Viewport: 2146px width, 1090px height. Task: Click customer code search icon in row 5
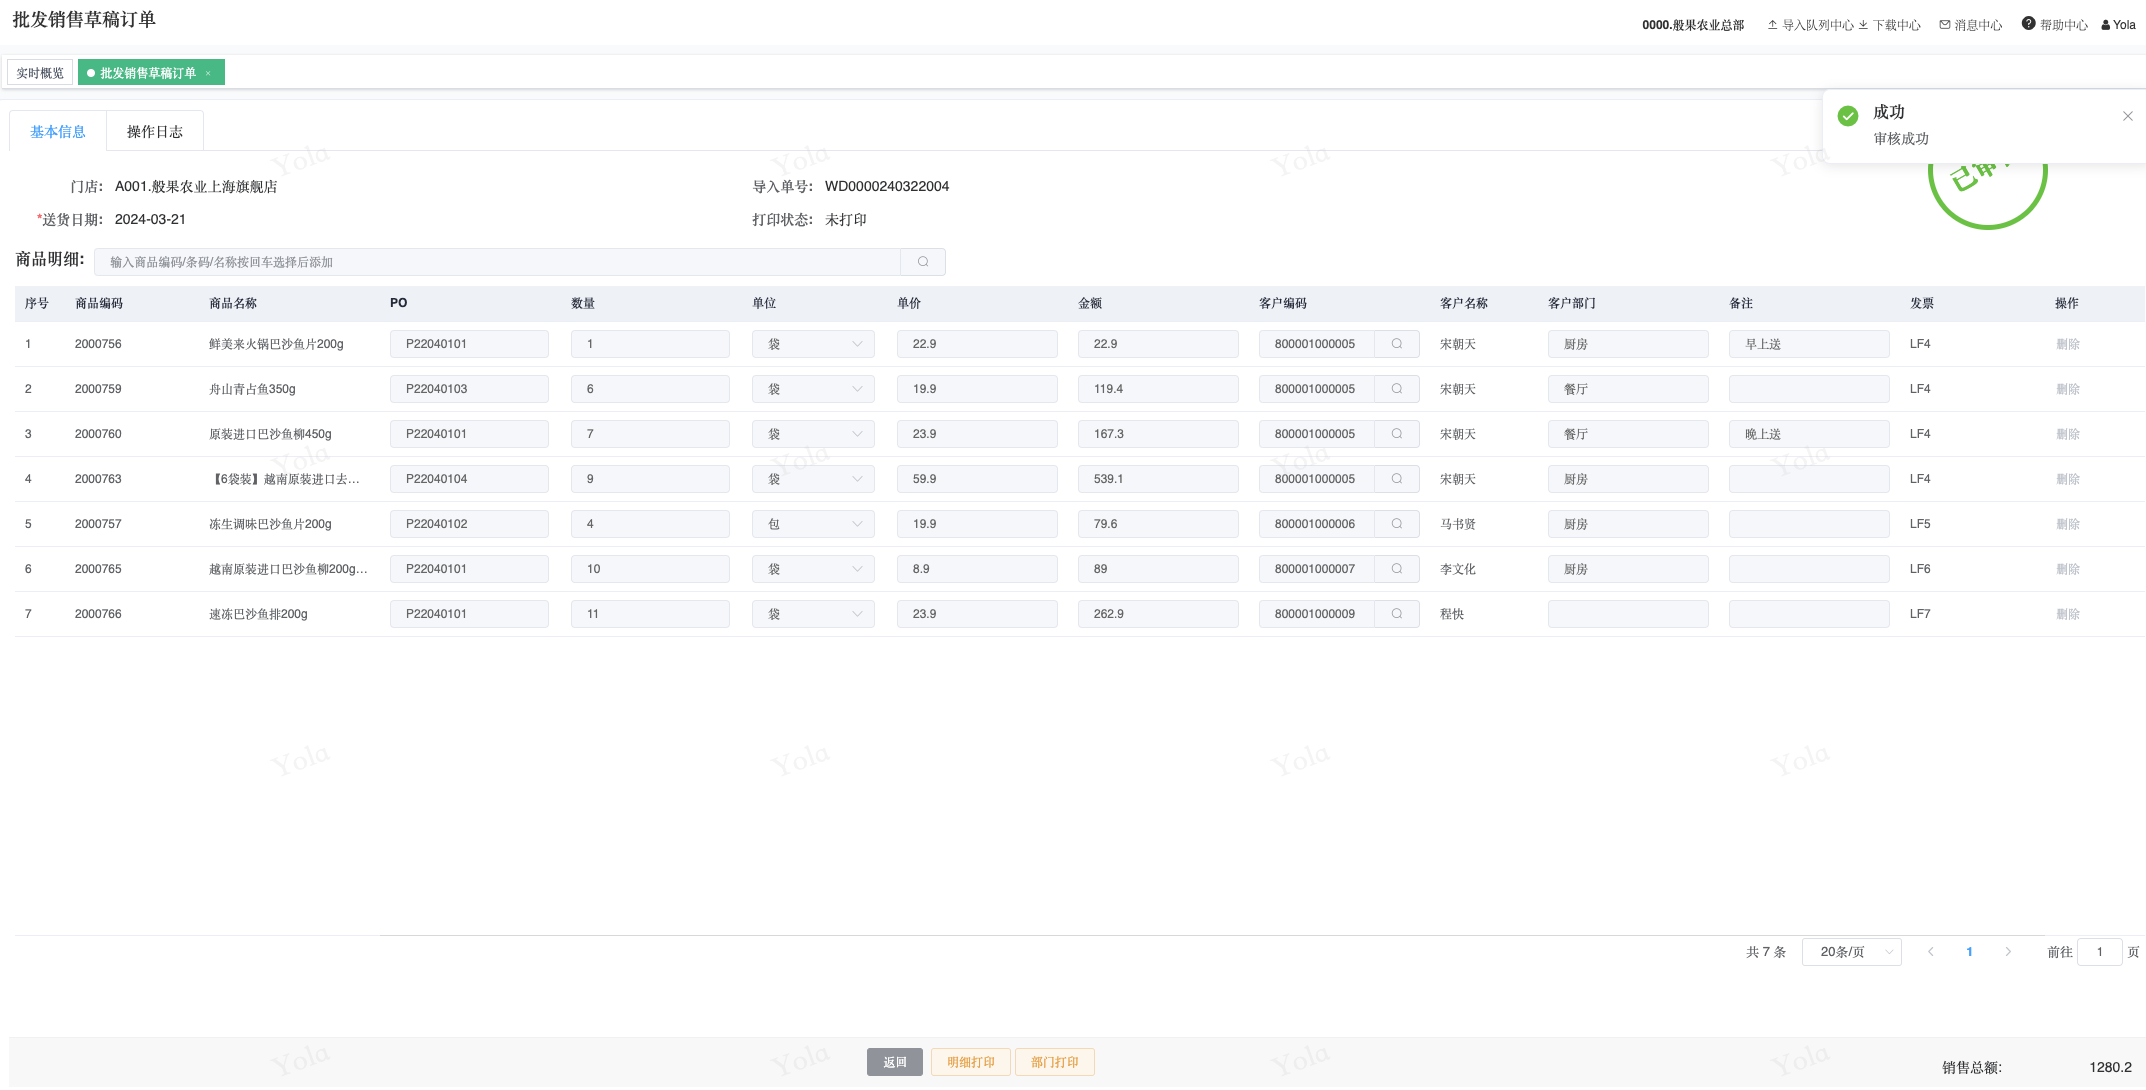pyautogui.click(x=1397, y=524)
